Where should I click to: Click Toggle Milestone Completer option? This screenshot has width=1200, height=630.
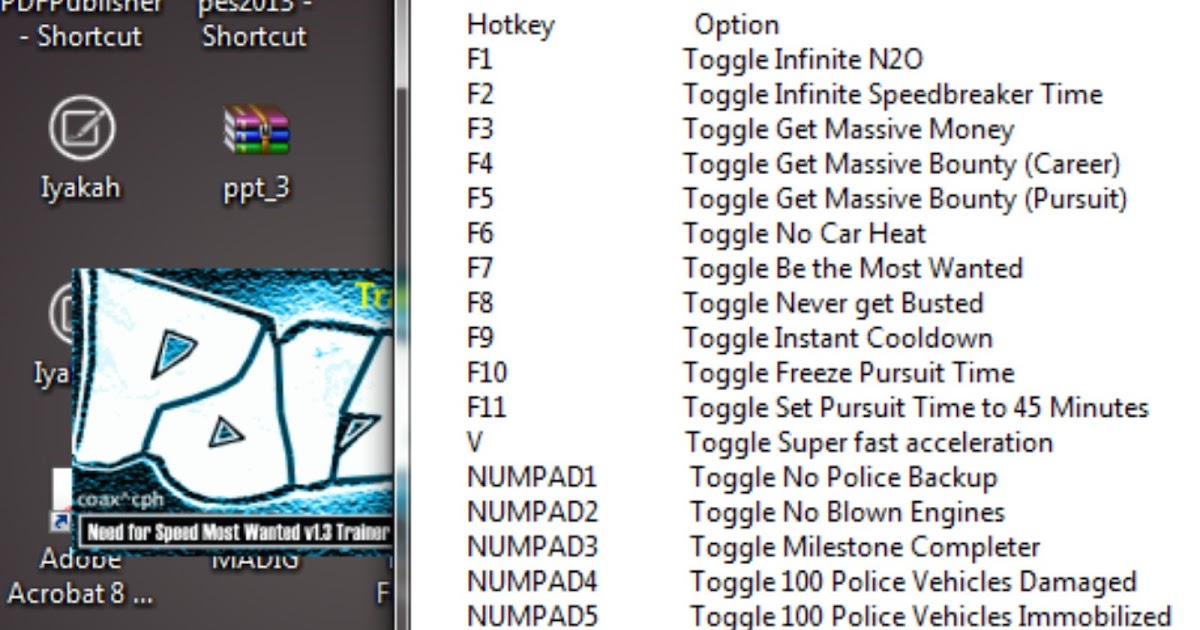865,547
